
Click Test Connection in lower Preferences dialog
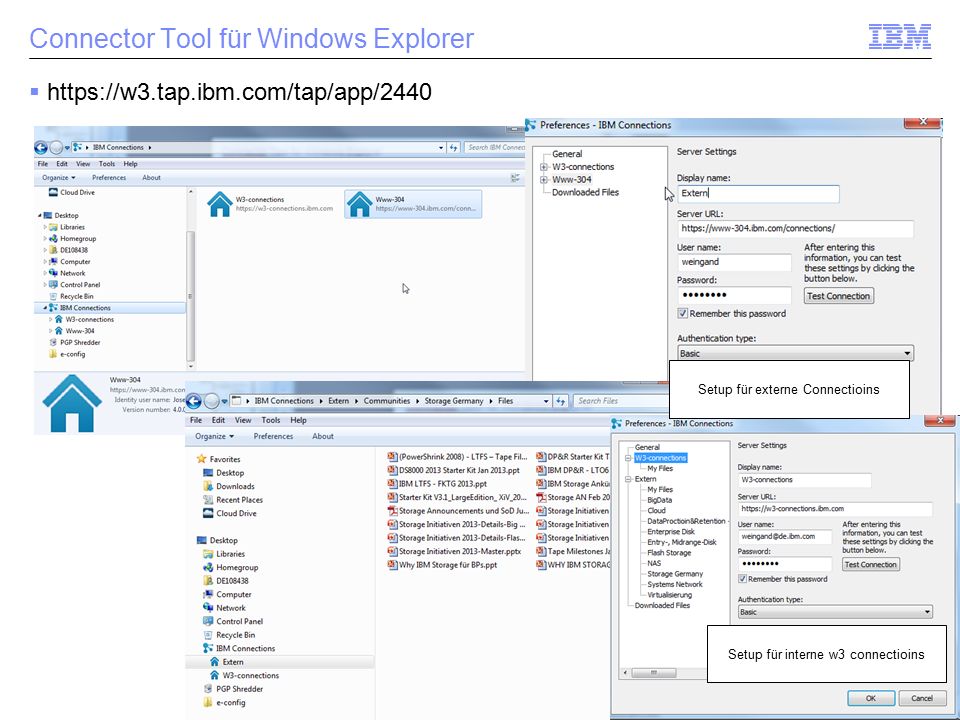click(x=871, y=564)
